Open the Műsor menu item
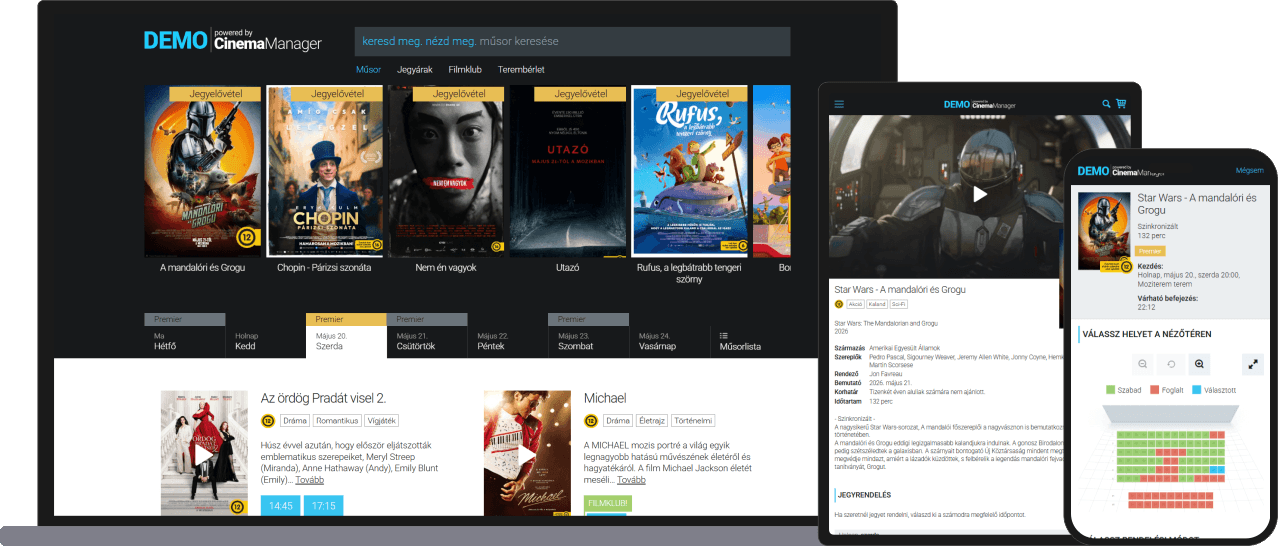1278x546 pixels. pyautogui.click(x=368, y=70)
